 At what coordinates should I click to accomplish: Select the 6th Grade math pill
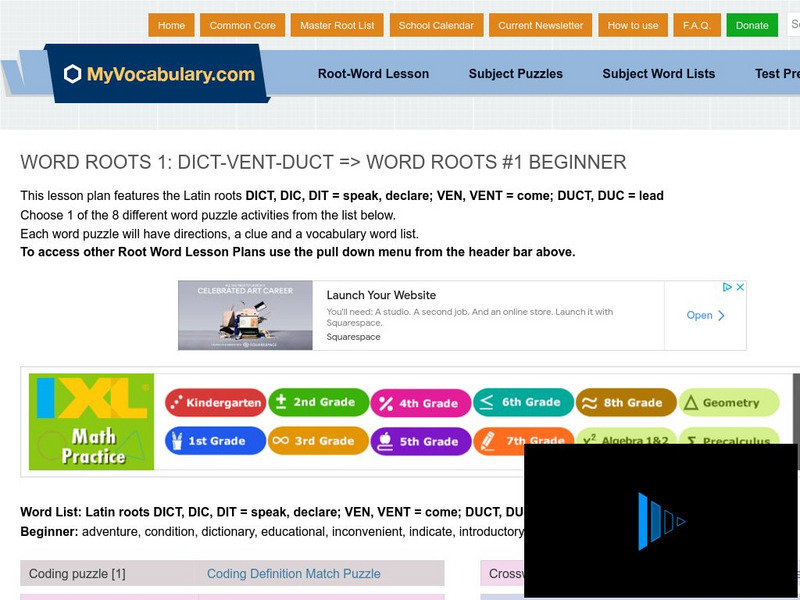(524, 403)
